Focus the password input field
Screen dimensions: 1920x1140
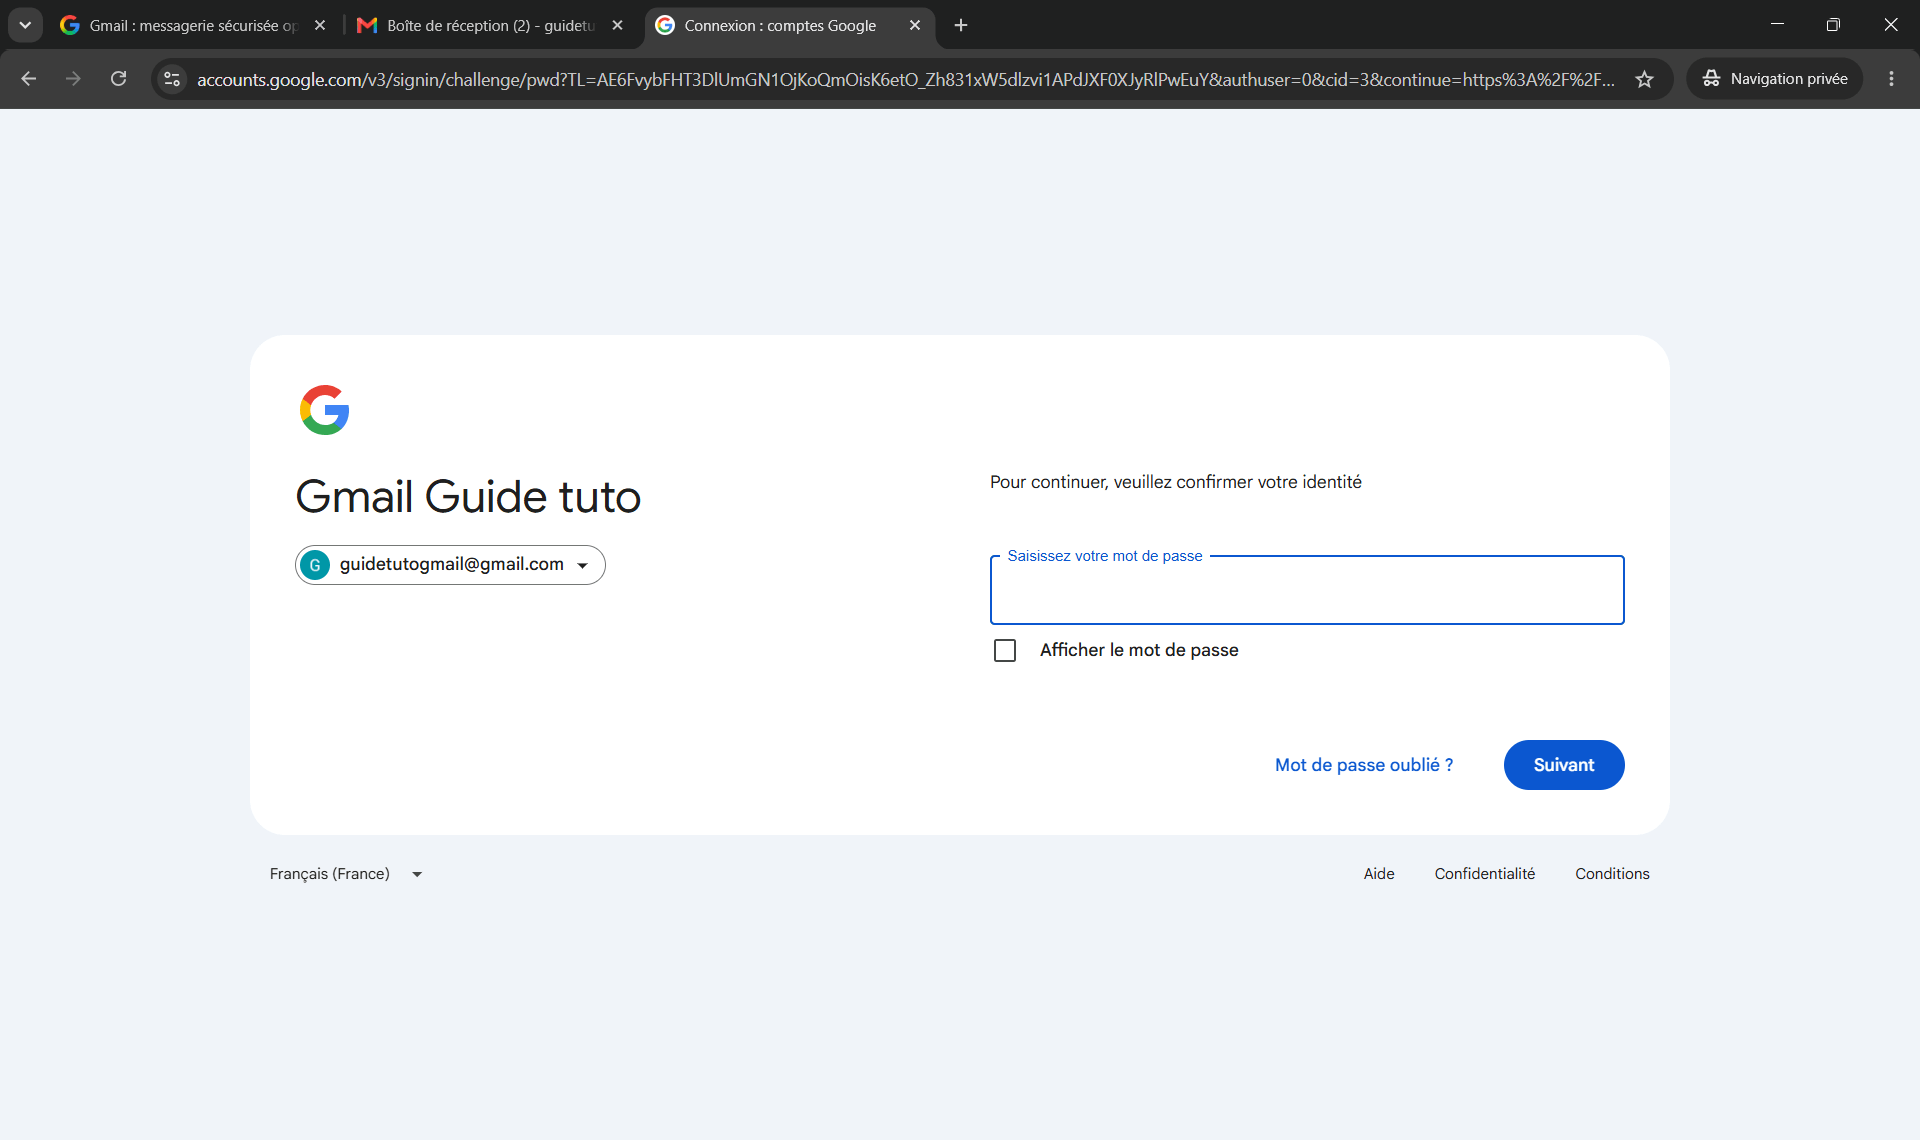[x=1307, y=590]
